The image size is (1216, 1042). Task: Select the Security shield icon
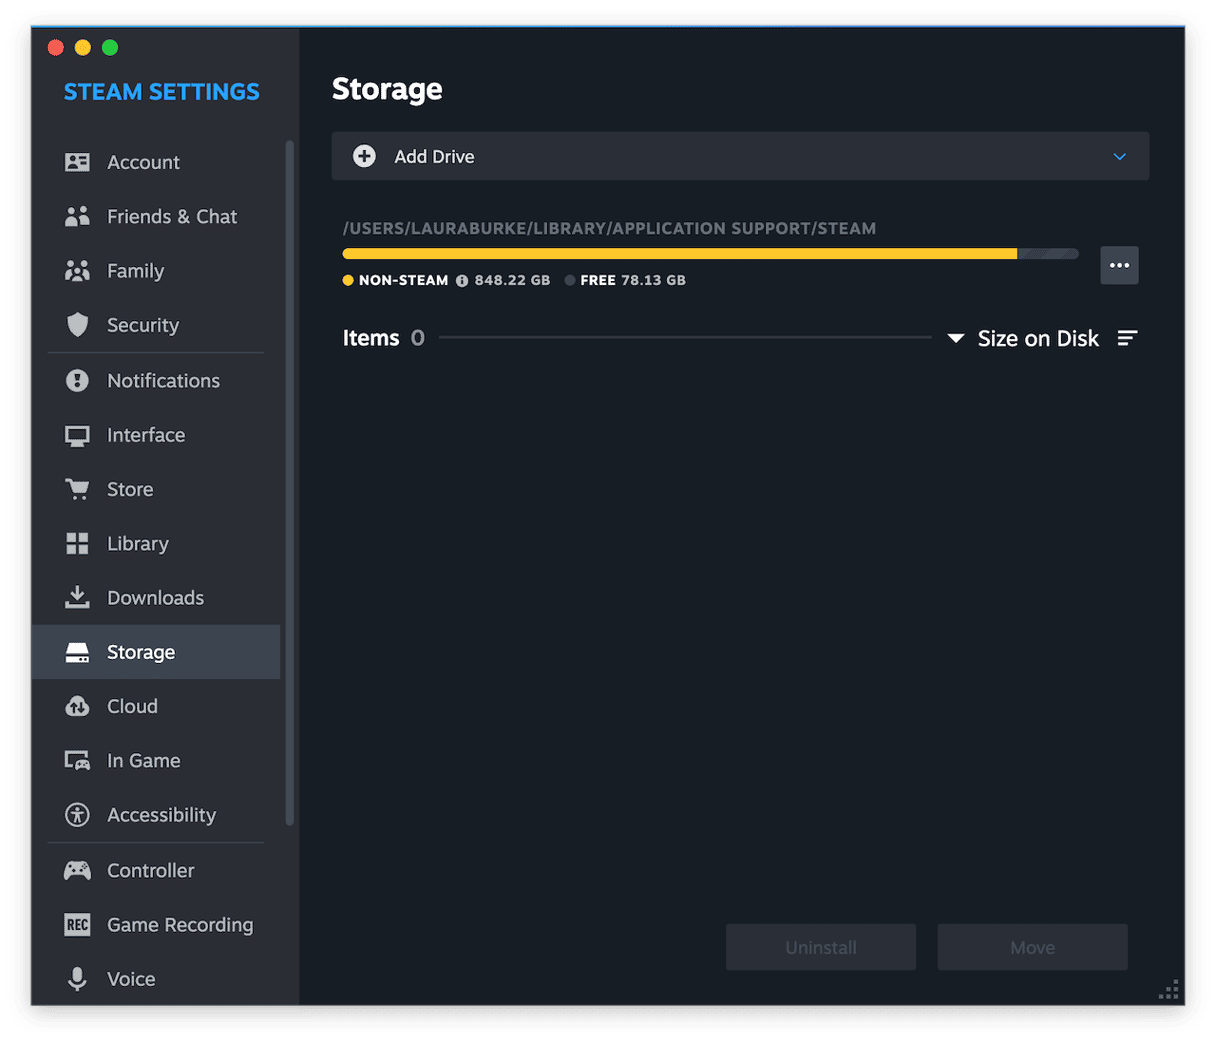(x=77, y=325)
